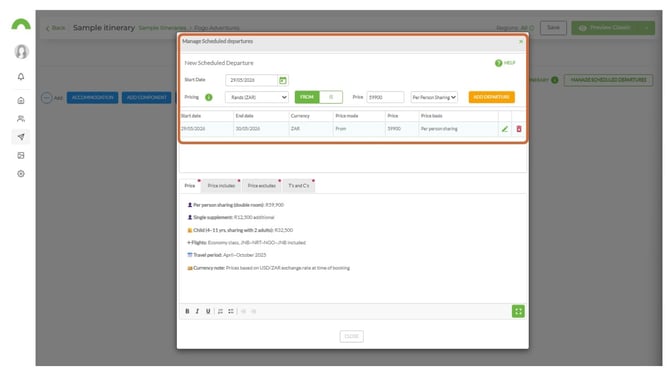The width and height of the screenshot is (670, 383).
Task: Click the Currency column header
Action: pos(300,116)
